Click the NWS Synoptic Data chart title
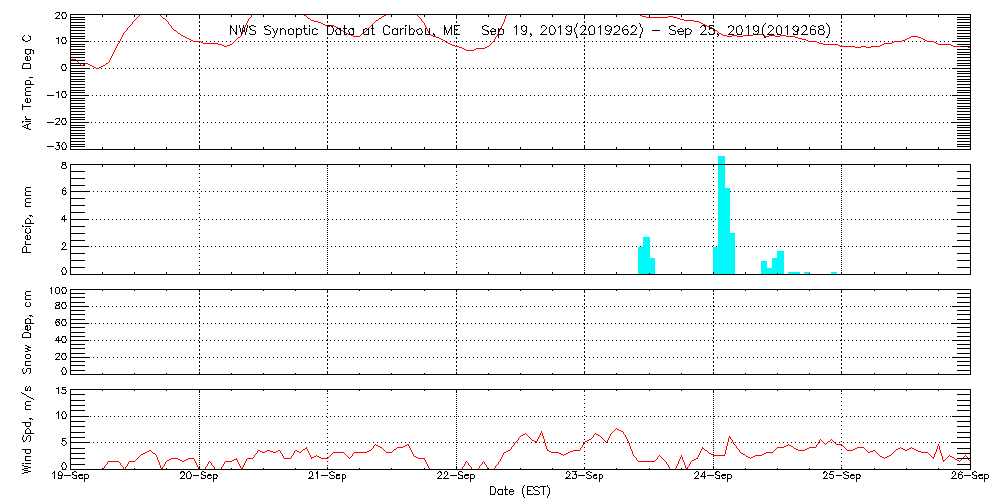This screenshot has width=1000, height=500. (529, 30)
